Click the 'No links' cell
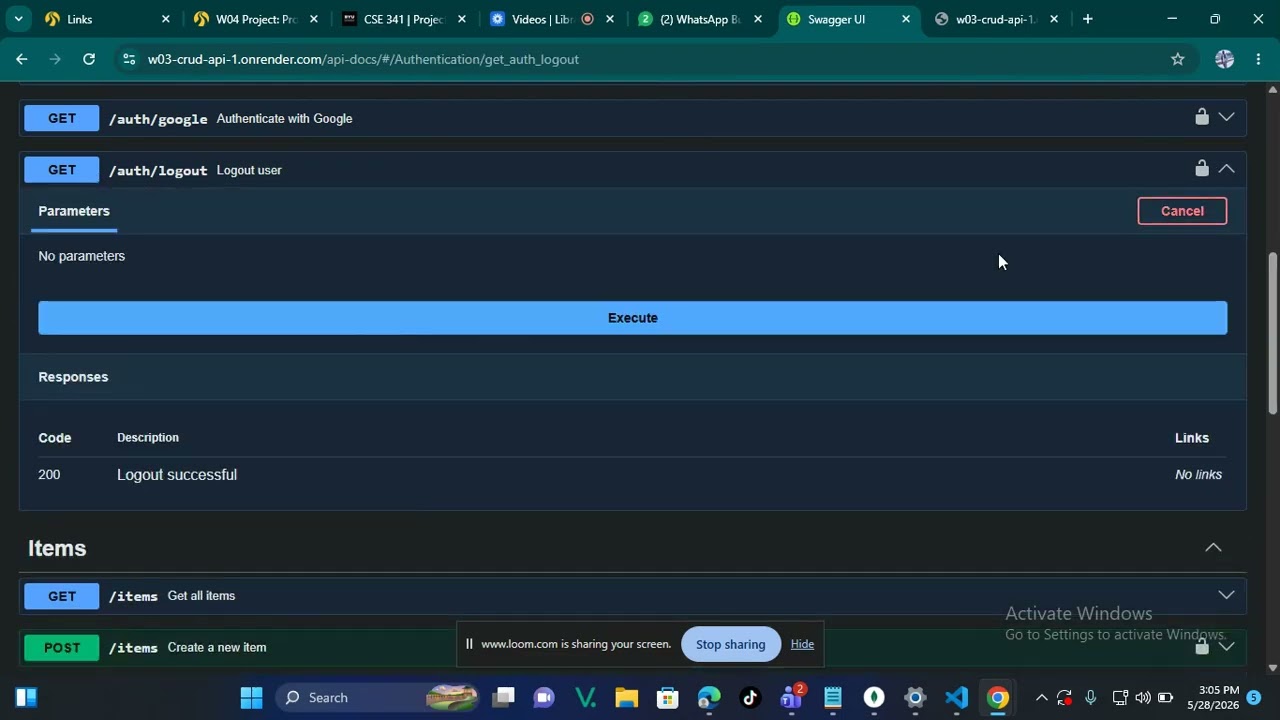The height and width of the screenshot is (720, 1280). click(x=1198, y=474)
